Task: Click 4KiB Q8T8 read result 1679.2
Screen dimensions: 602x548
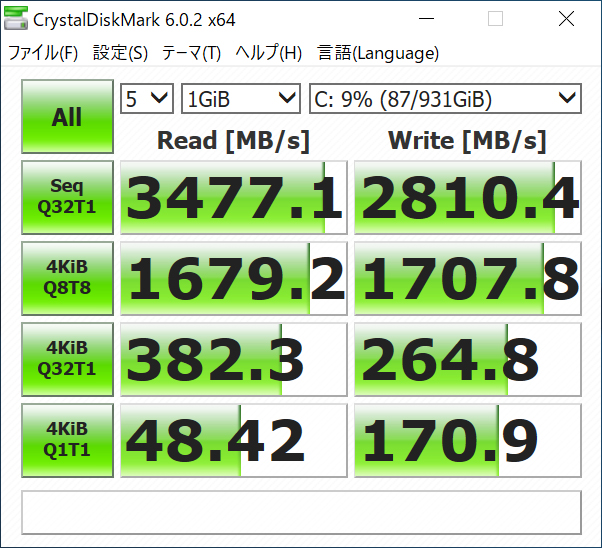Action: (234, 278)
